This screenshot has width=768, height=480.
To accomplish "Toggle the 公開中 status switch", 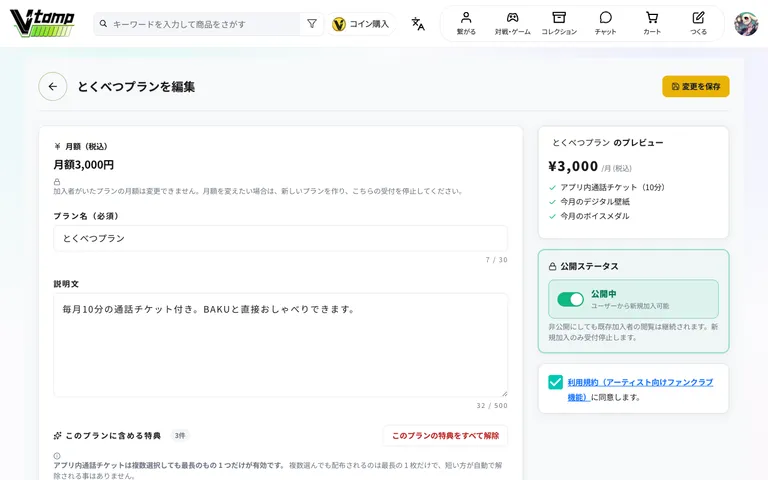I will [x=570, y=299].
